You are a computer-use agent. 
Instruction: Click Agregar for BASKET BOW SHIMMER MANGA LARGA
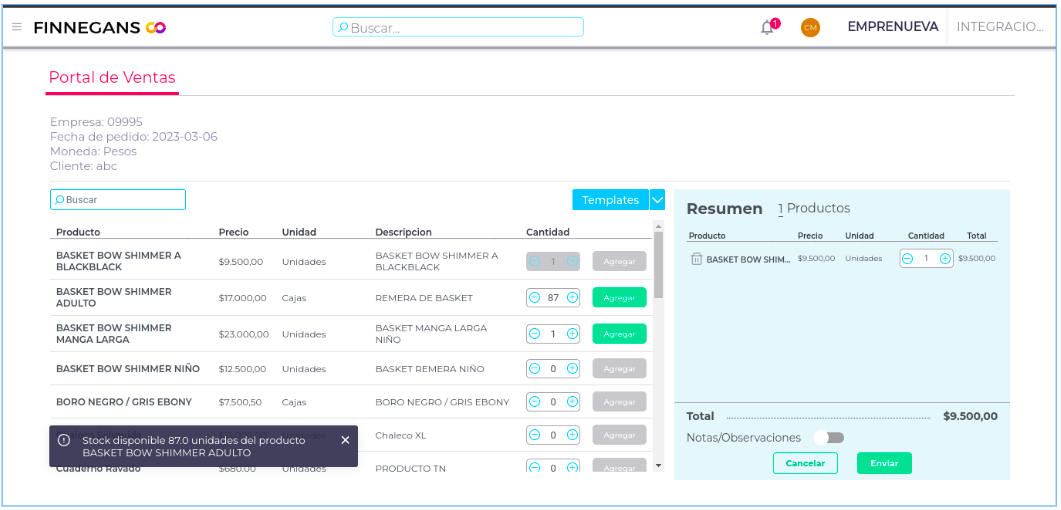pos(619,334)
